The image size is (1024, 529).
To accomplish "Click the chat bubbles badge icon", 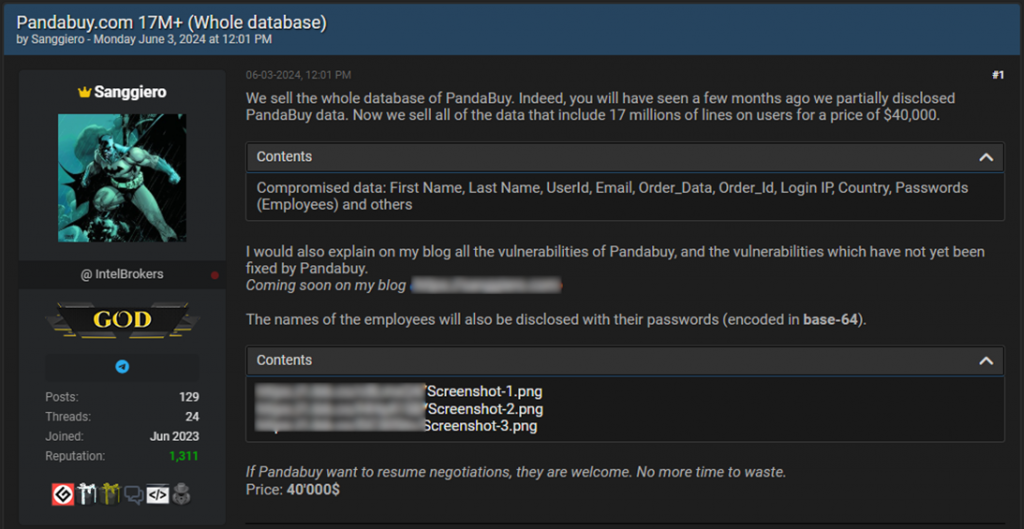I will click(x=133, y=494).
